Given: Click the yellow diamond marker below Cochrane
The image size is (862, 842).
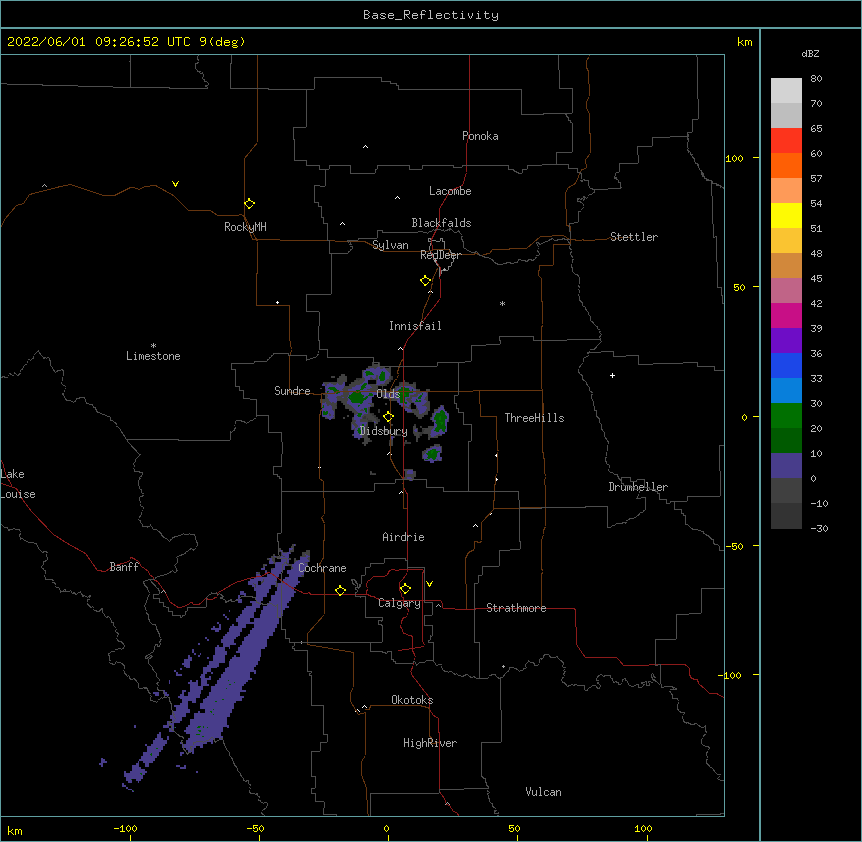Looking at the screenshot, I should coord(340,590).
